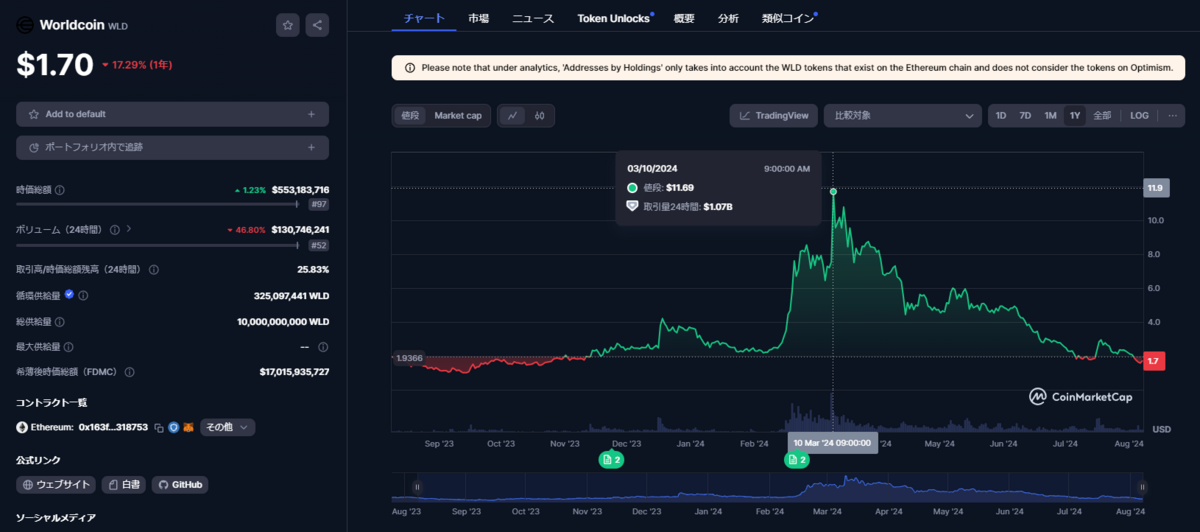The height and width of the screenshot is (532, 1200).
Task: Open the 類似コイン tab
Action: (x=787, y=18)
